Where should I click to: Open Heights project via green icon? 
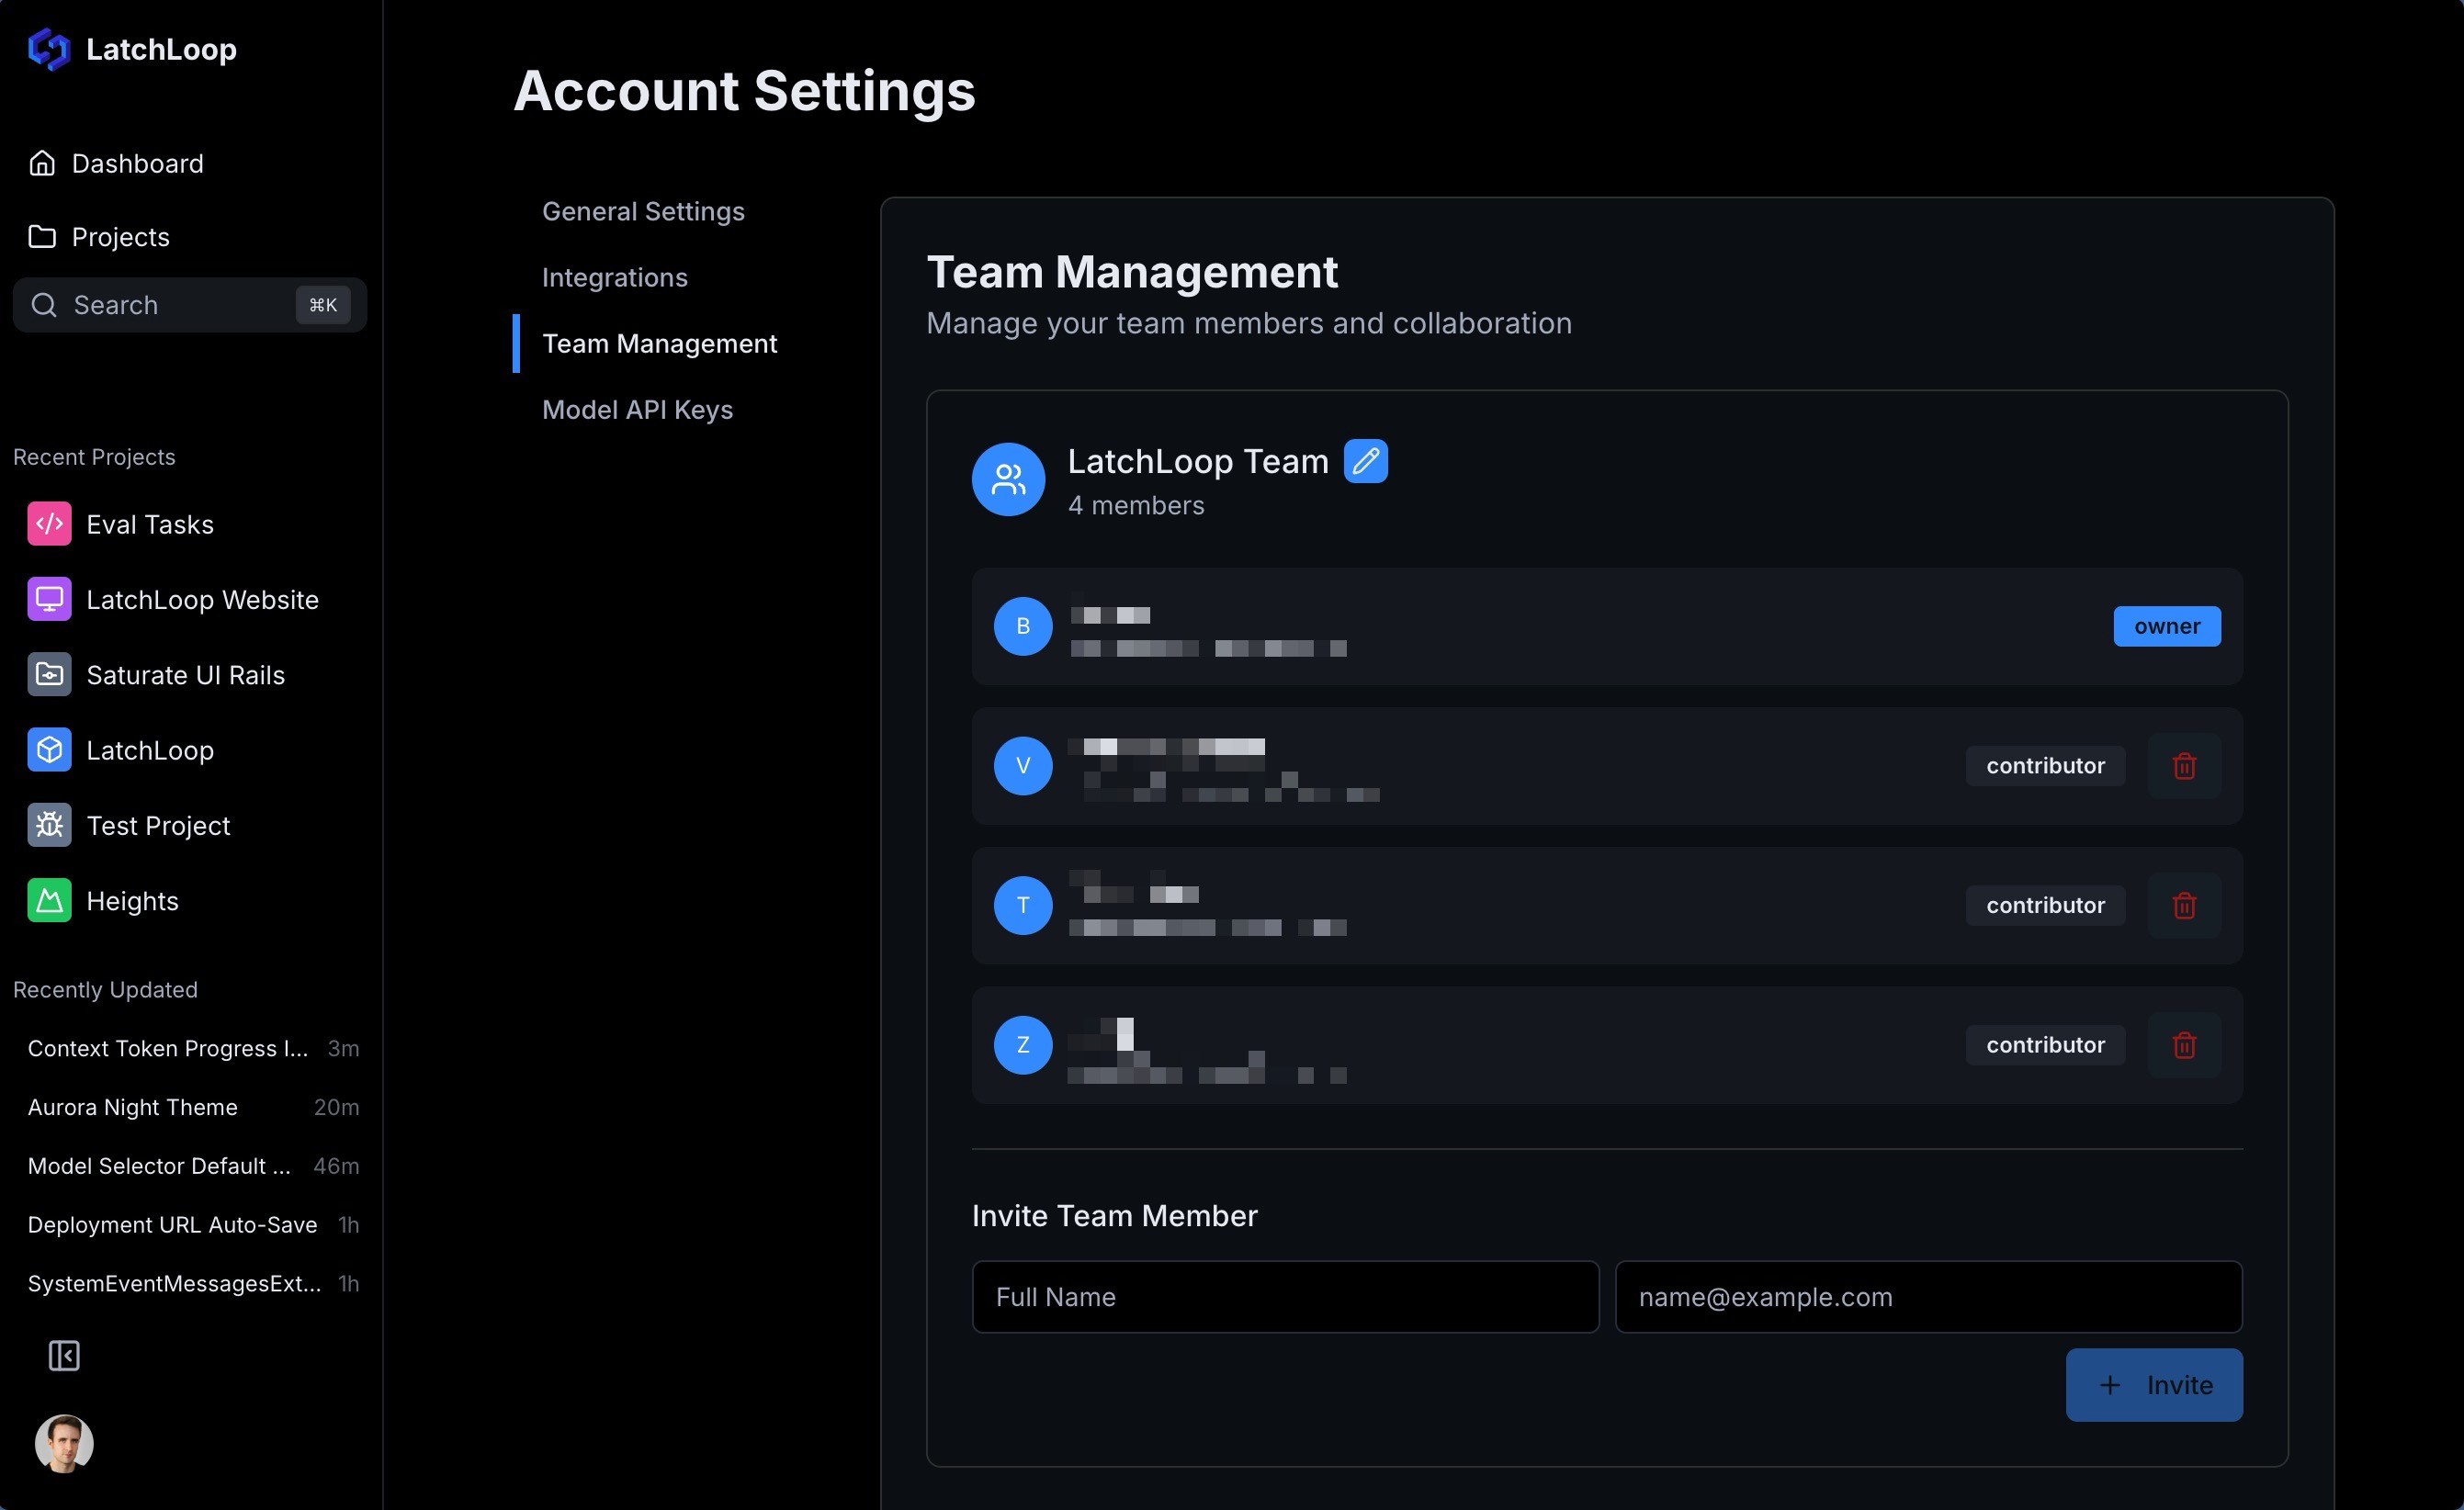[x=49, y=901]
